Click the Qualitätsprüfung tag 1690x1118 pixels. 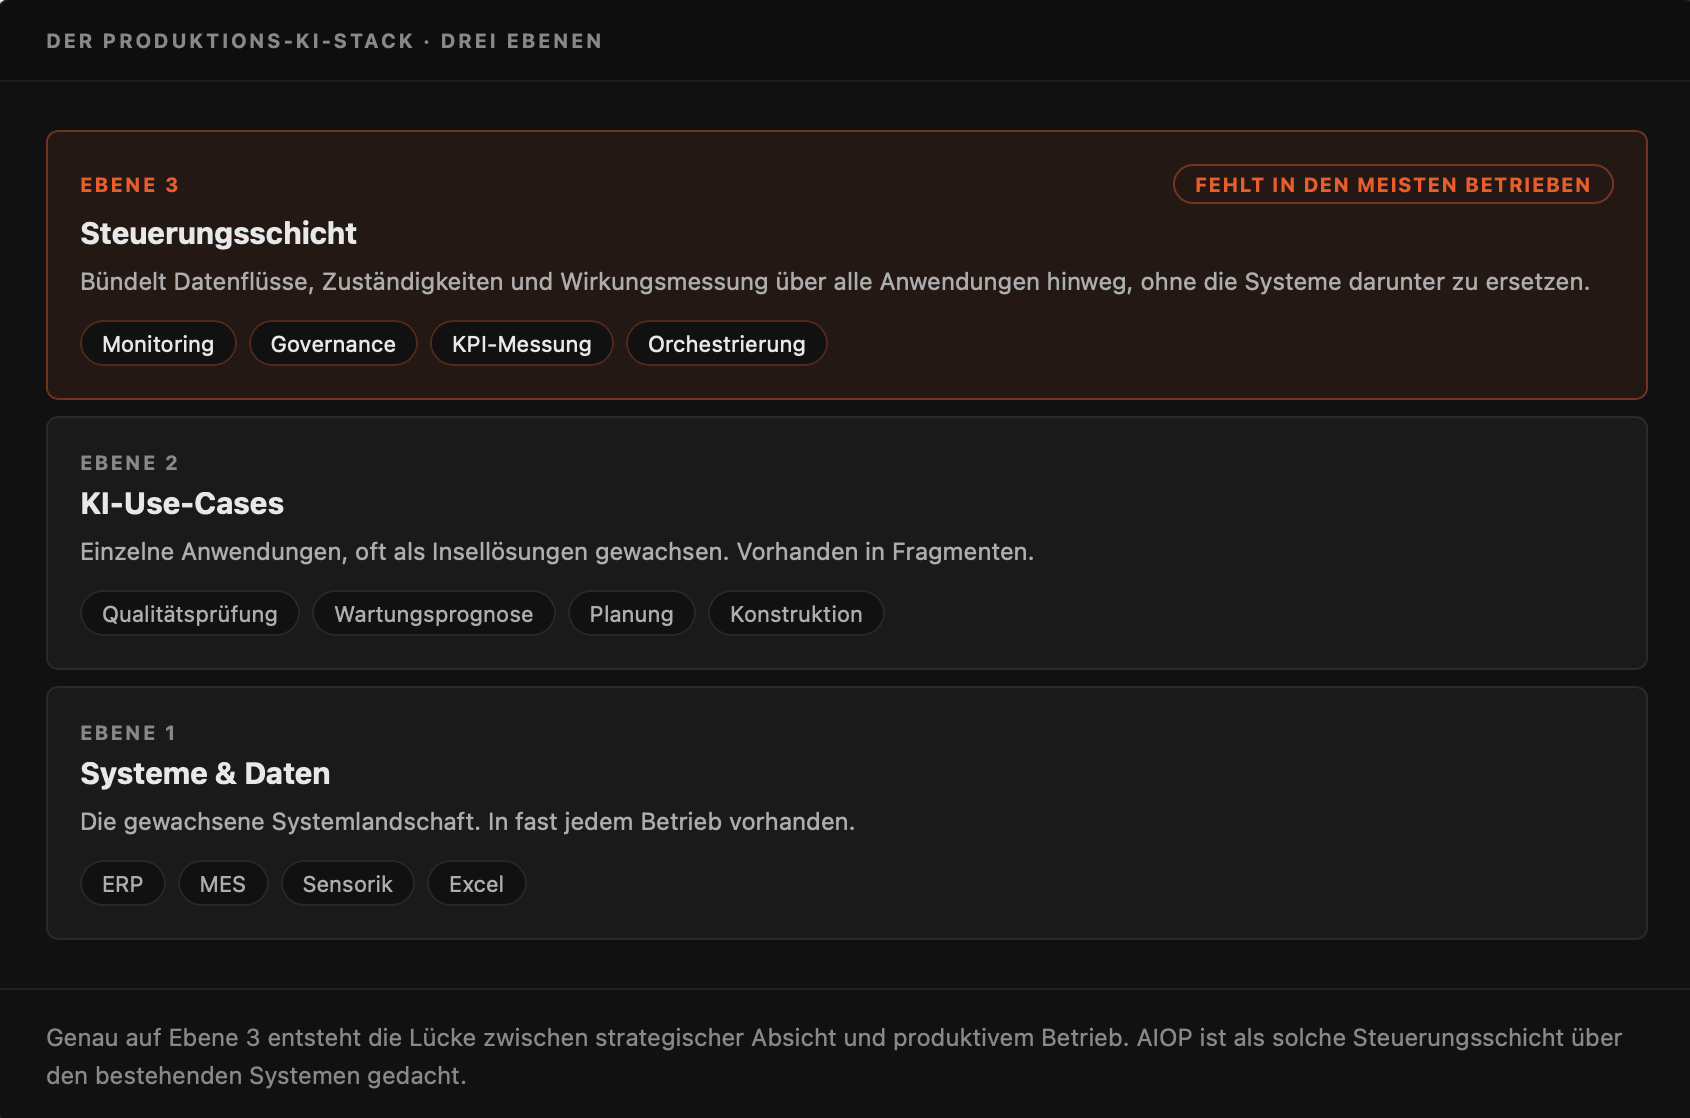click(190, 613)
